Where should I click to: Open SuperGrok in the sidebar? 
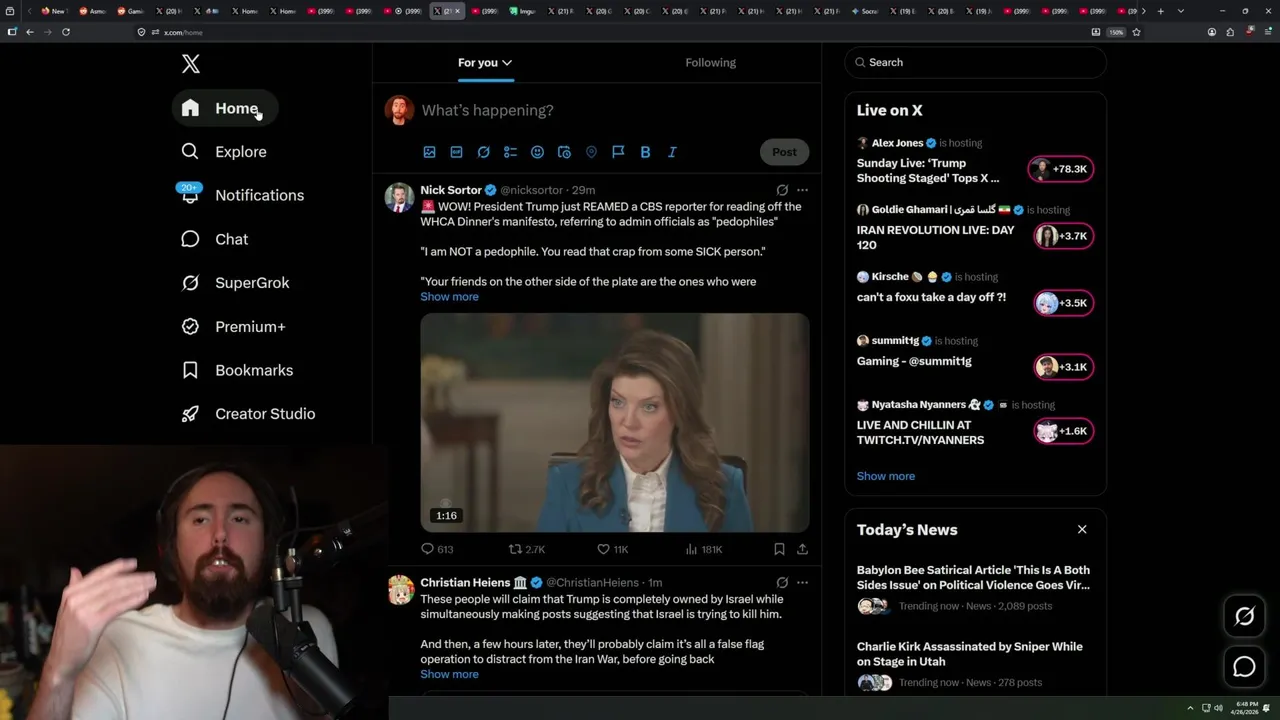click(x=236, y=283)
